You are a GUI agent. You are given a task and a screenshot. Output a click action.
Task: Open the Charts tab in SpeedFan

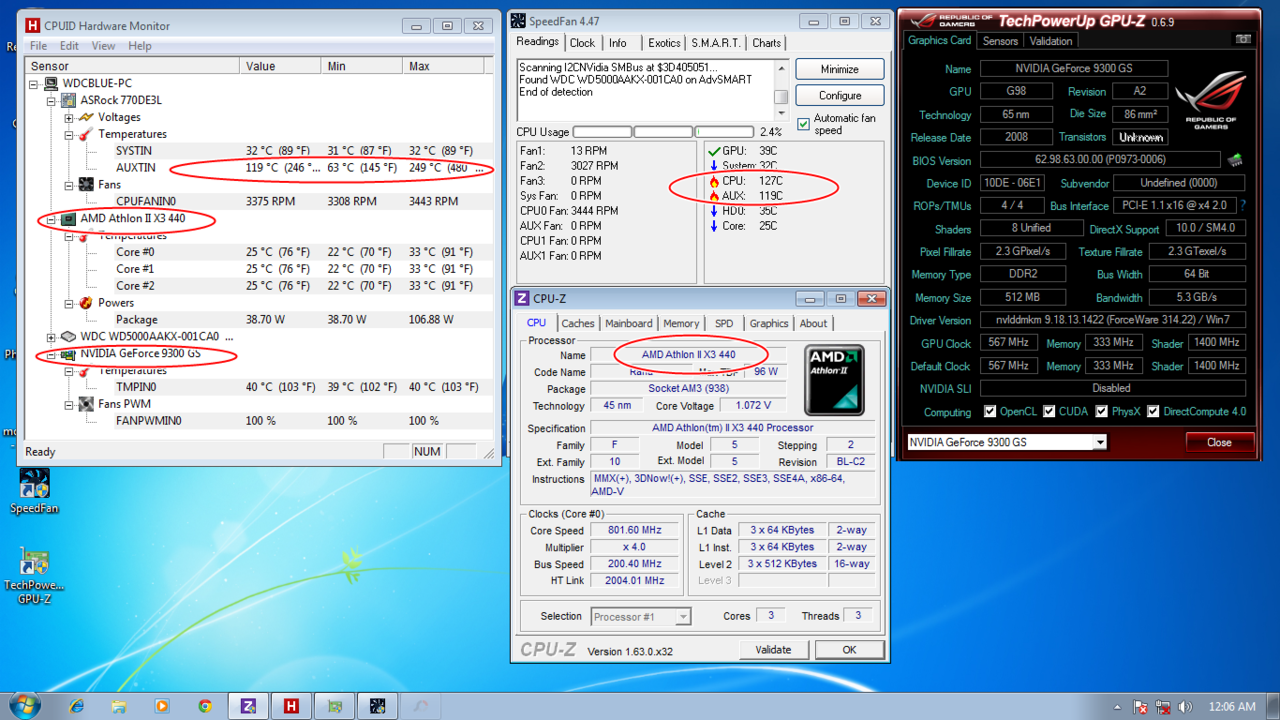pyautogui.click(x=767, y=43)
